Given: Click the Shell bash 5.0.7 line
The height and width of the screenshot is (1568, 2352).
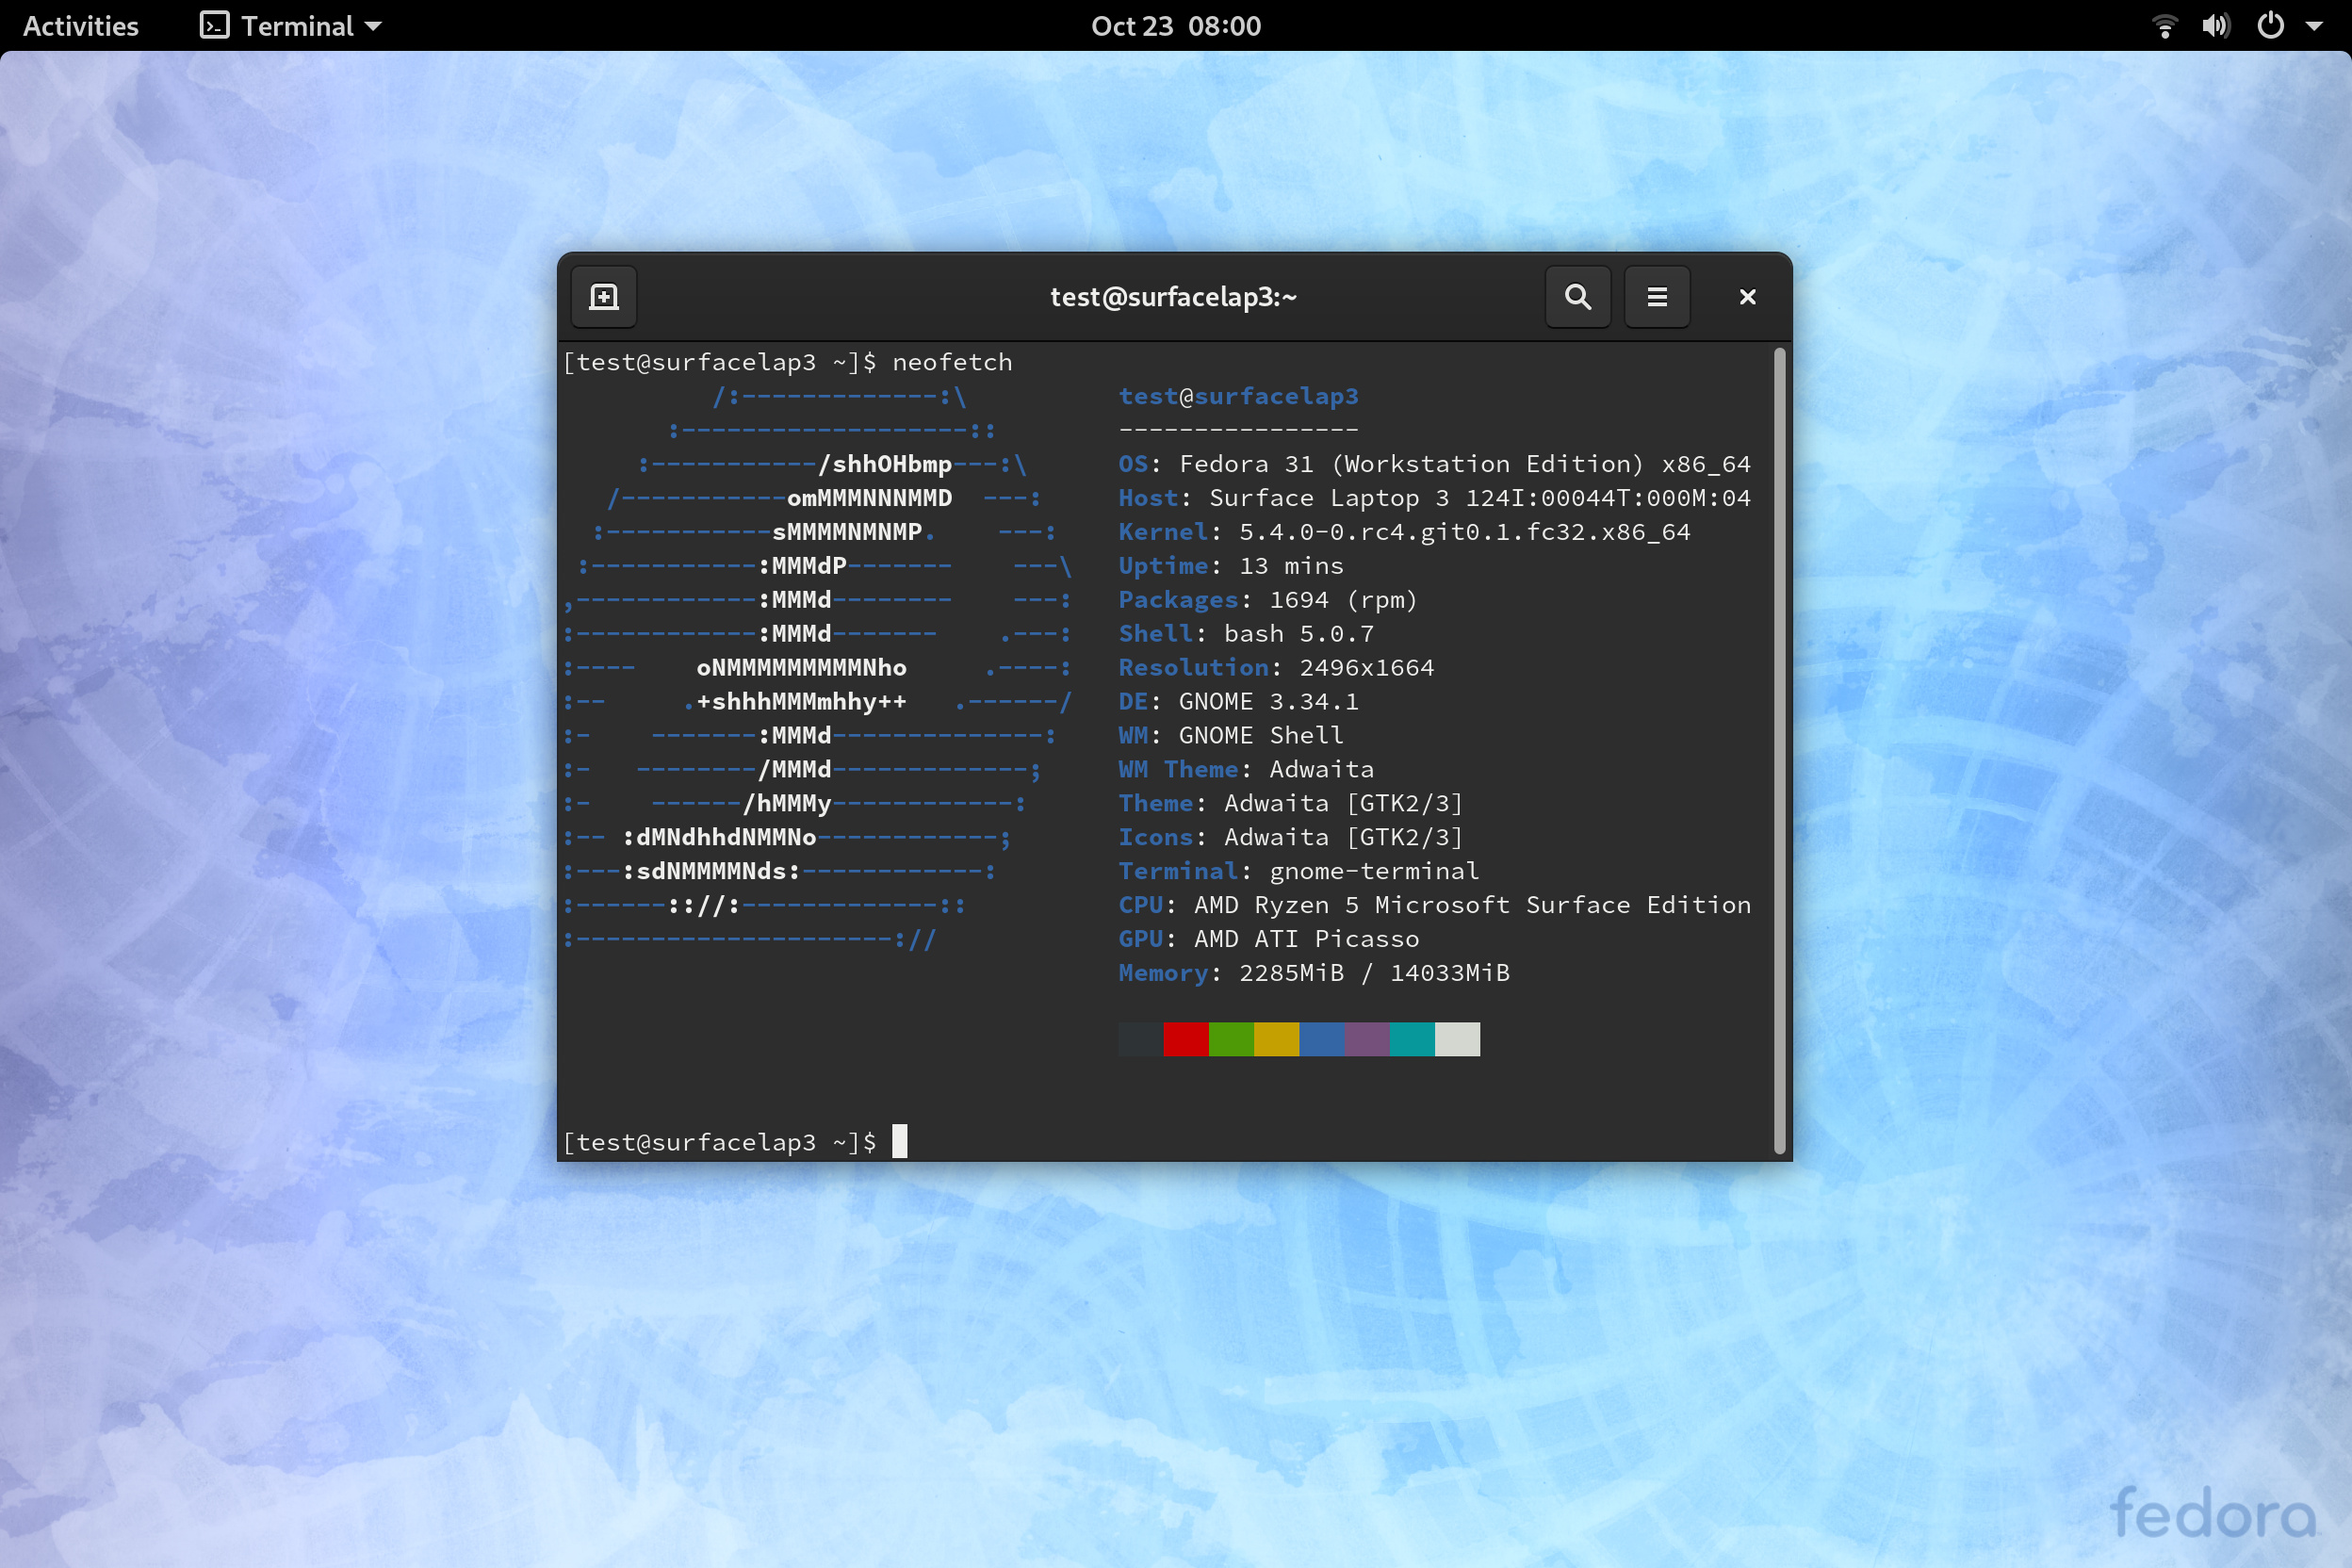Looking at the screenshot, I should point(1246,634).
